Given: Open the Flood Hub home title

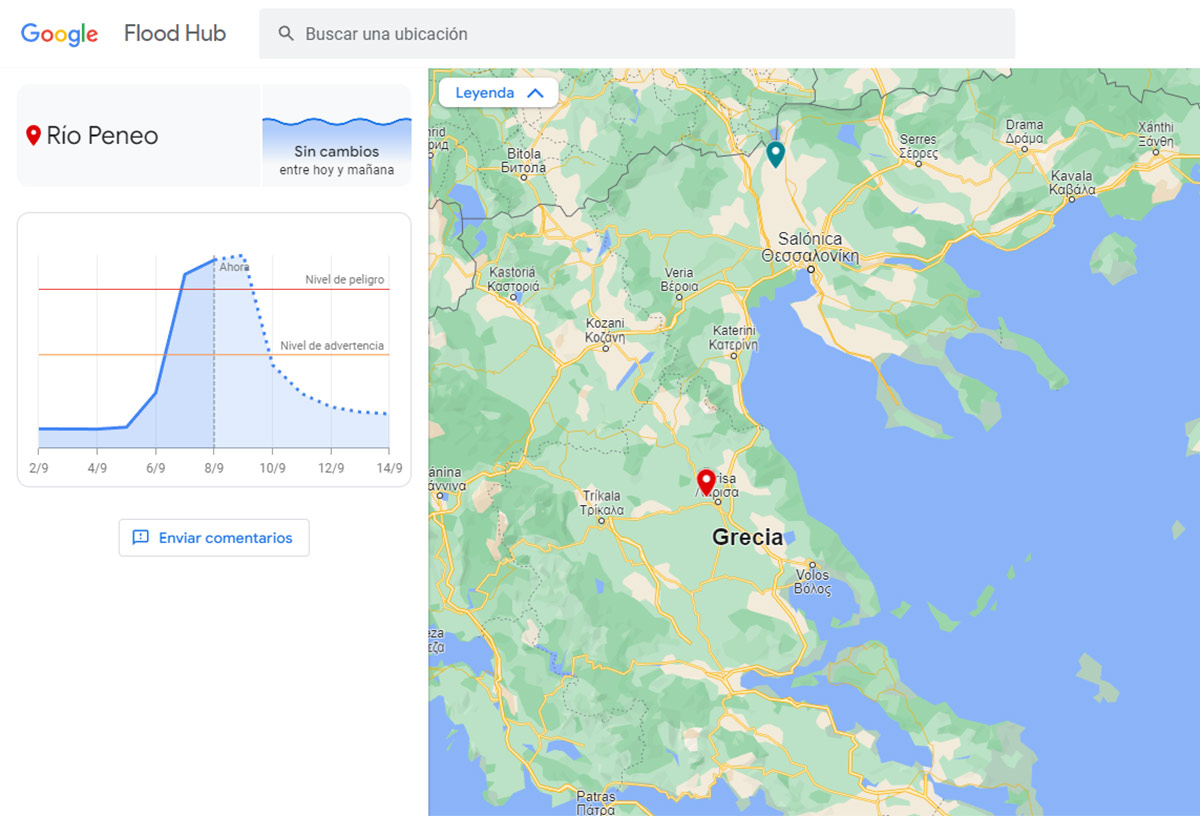Looking at the screenshot, I should [x=175, y=34].
